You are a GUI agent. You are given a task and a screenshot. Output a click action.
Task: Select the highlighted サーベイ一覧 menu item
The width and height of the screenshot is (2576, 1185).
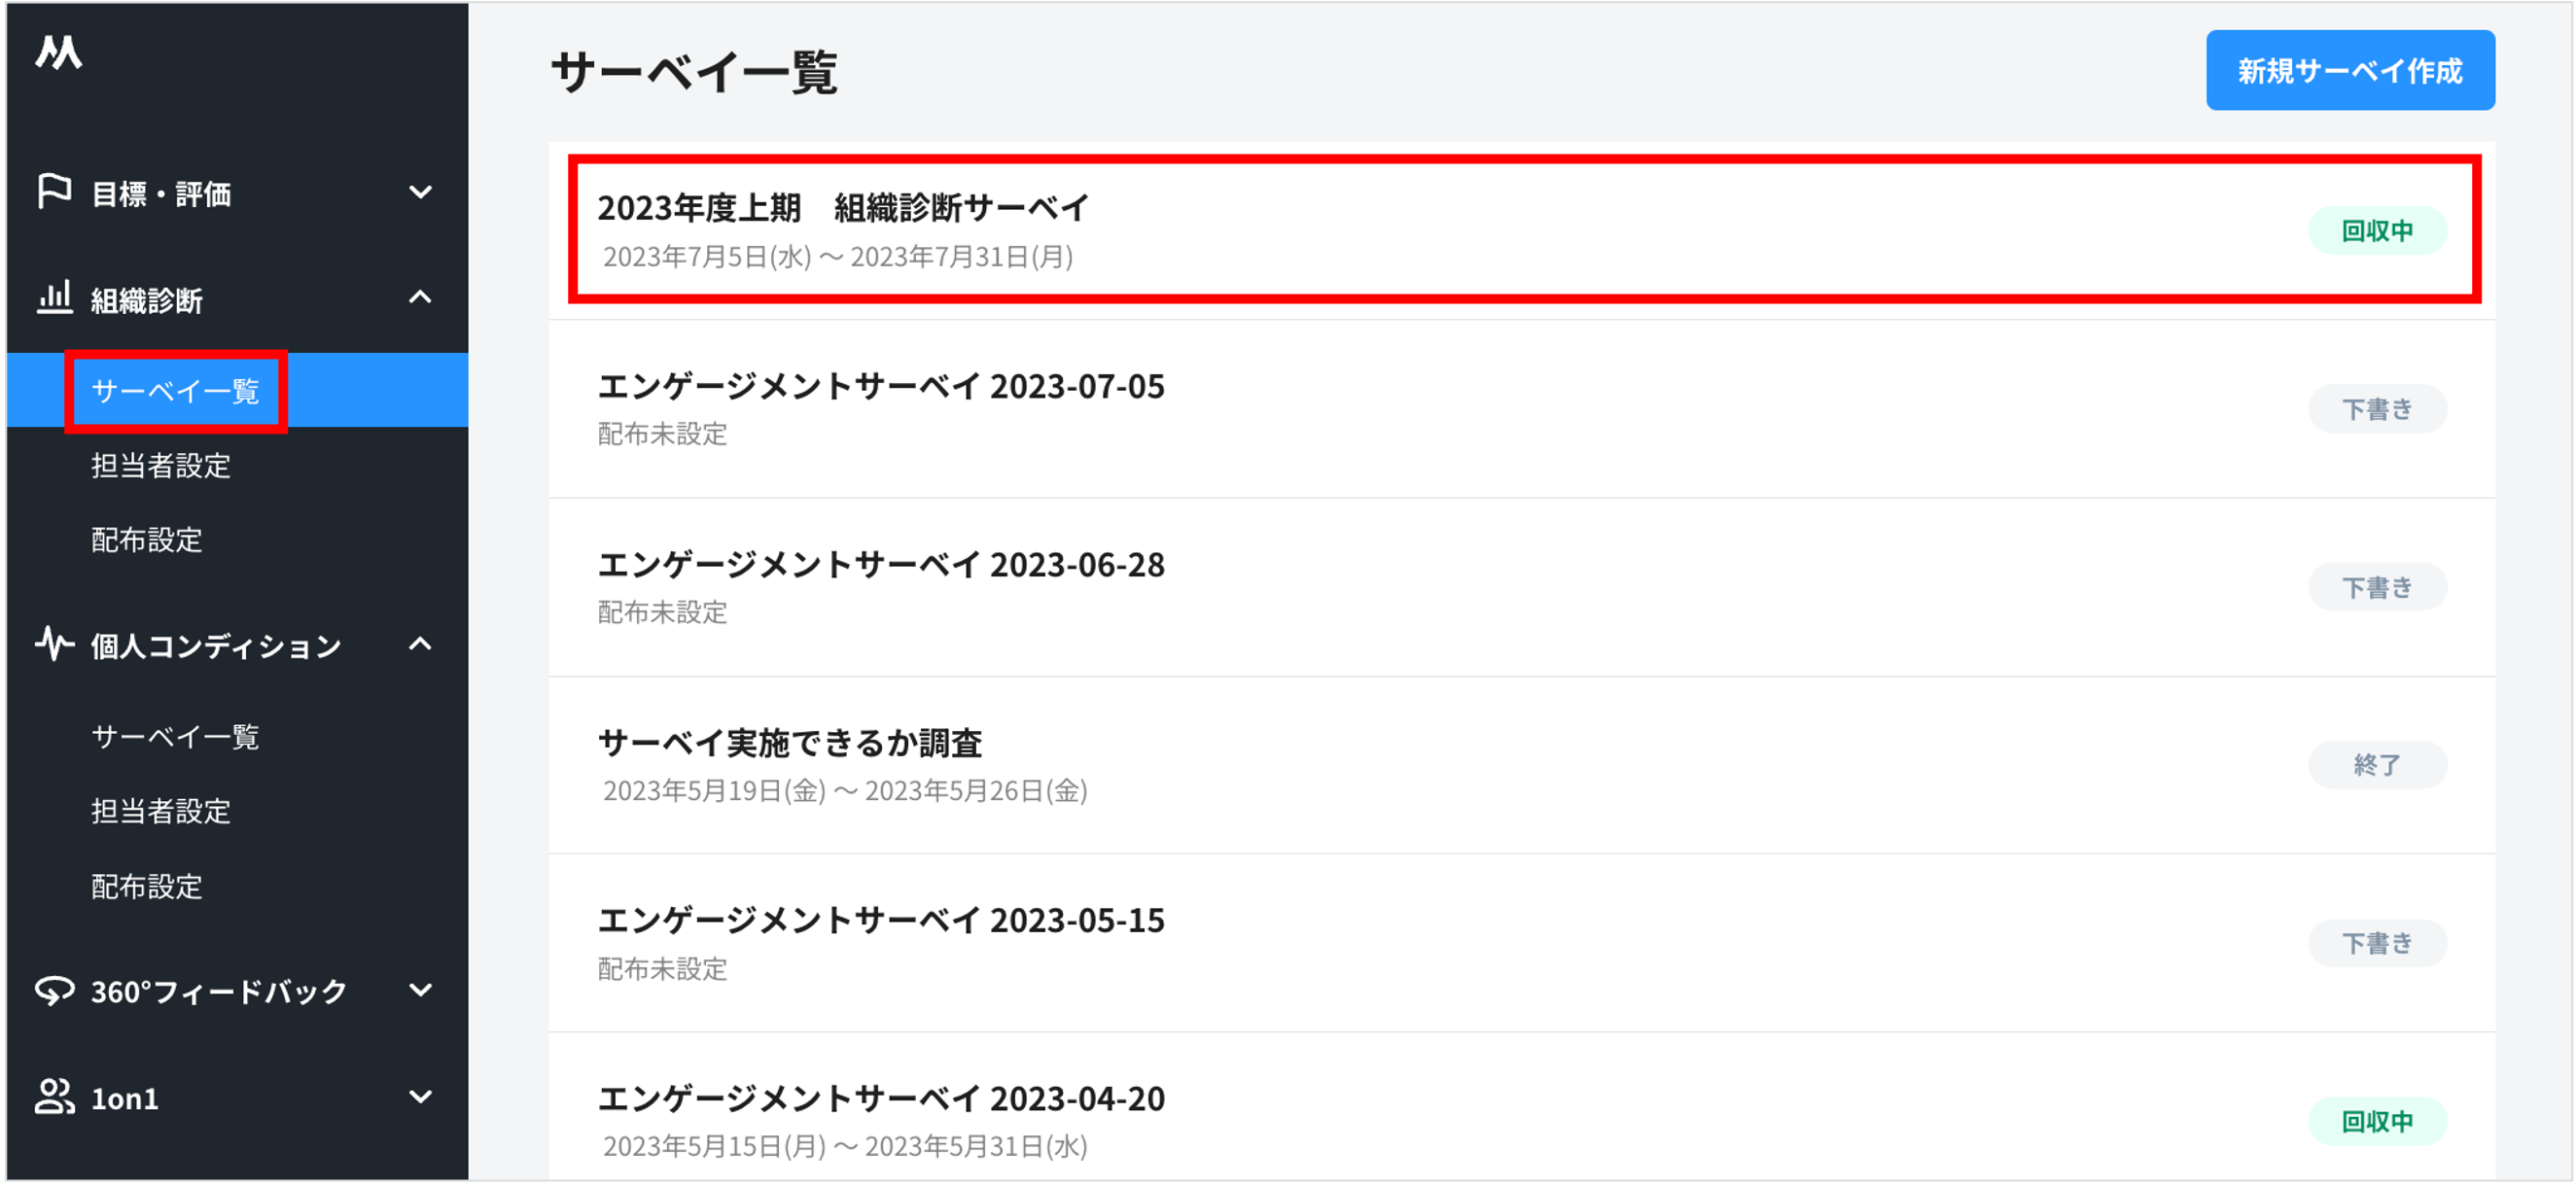point(175,392)
